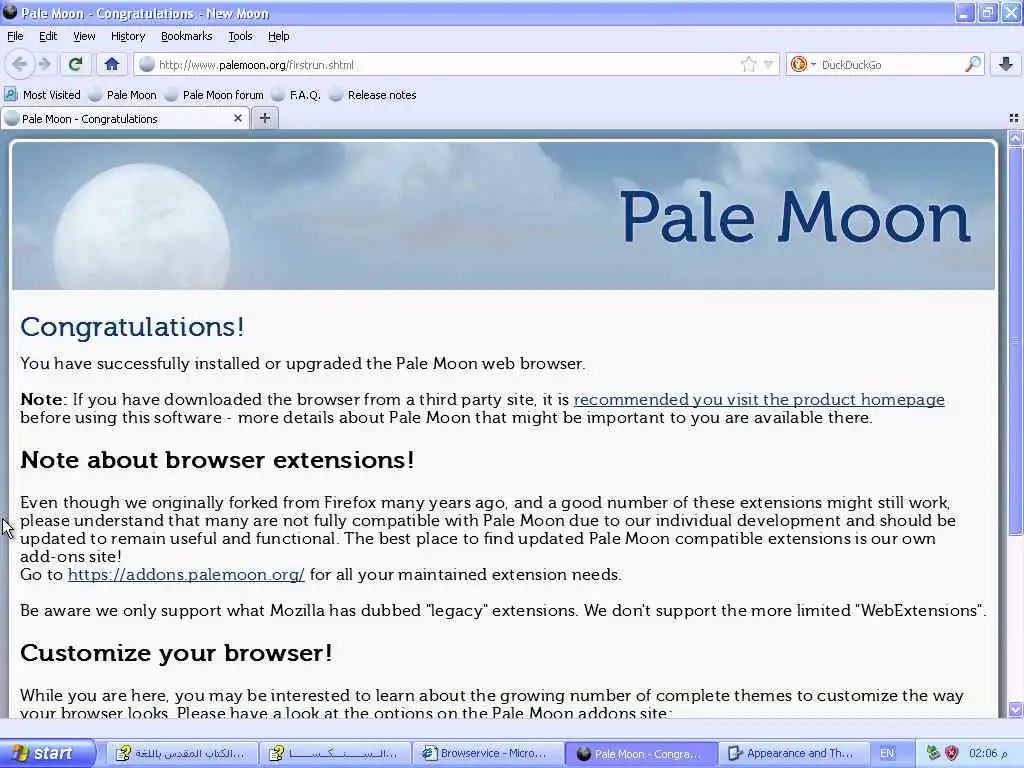1024x768 pixels.
Task: Open the DuckDuckGo search engine selector
Action: pyautogui.click(x=802, y=64)
